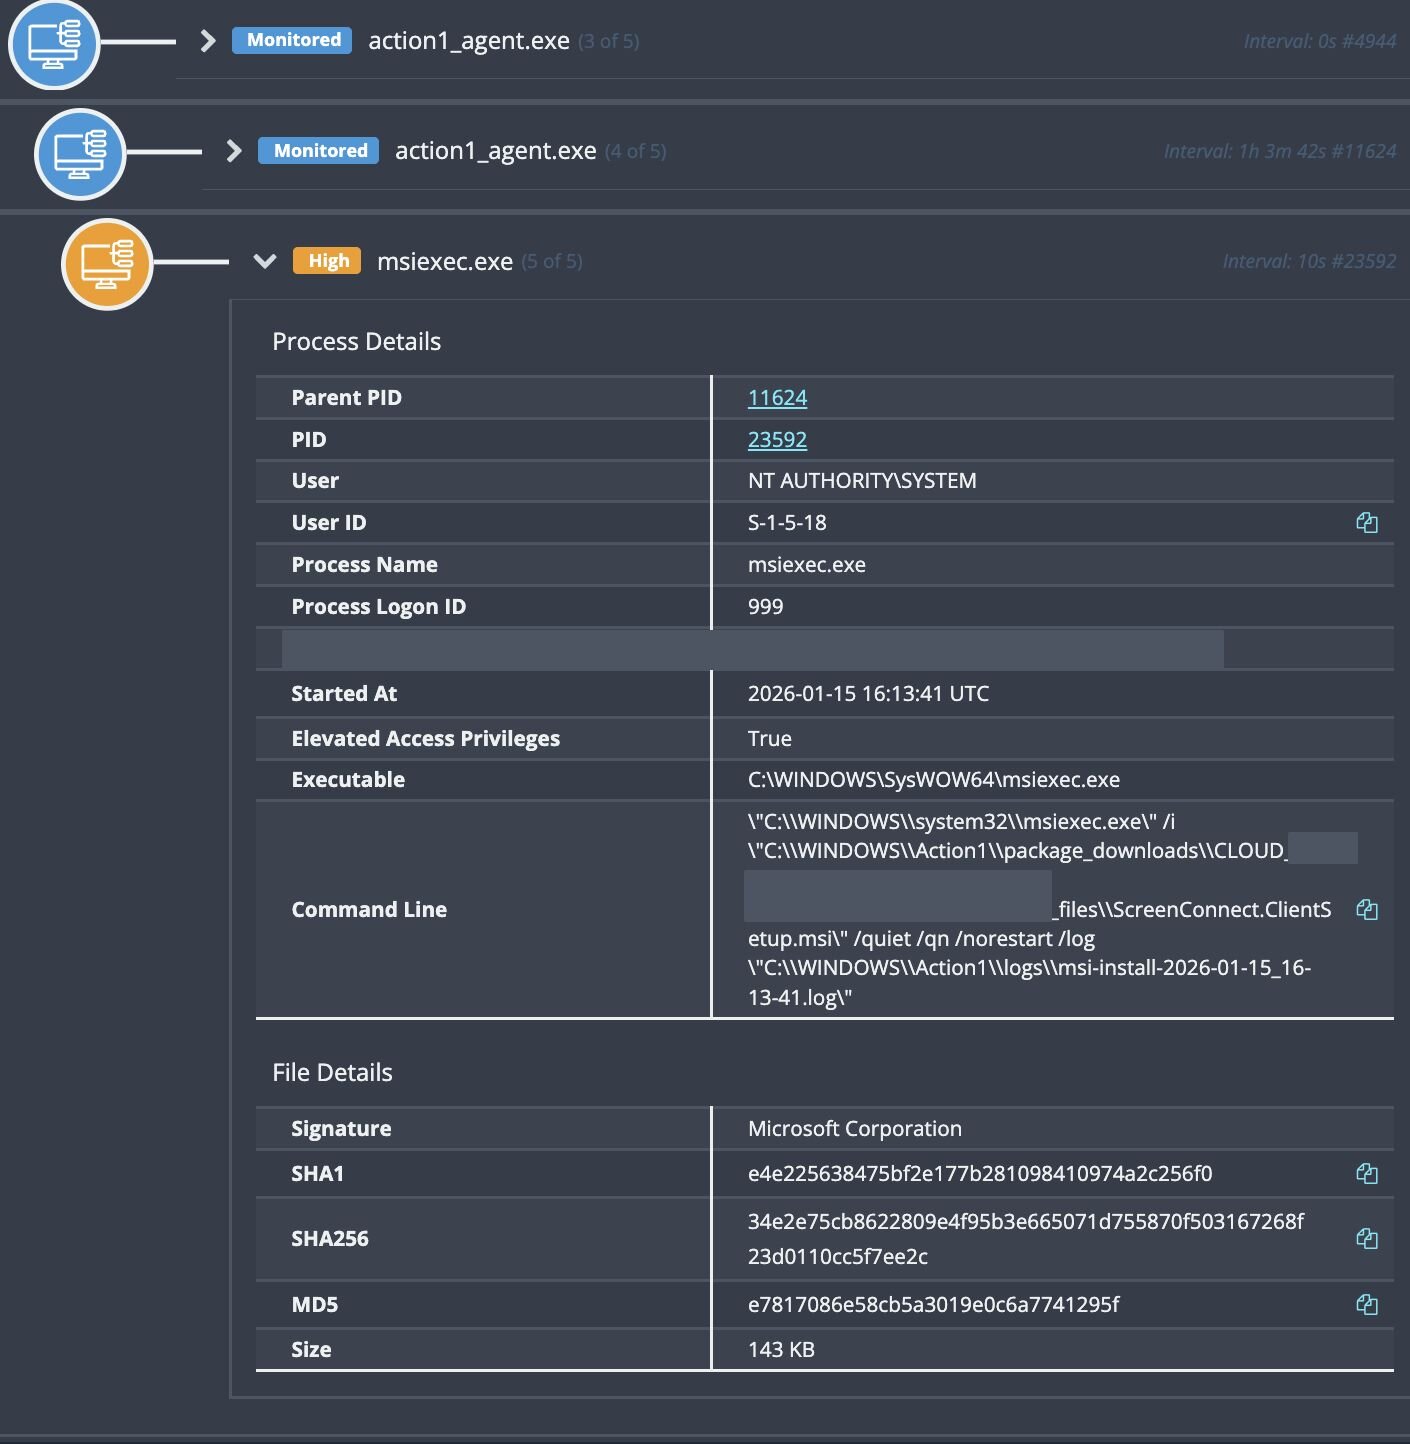The width and height of the screenshot is (1410, 1444).
Task: Click the High severity badge
Action: coord(327,261)
